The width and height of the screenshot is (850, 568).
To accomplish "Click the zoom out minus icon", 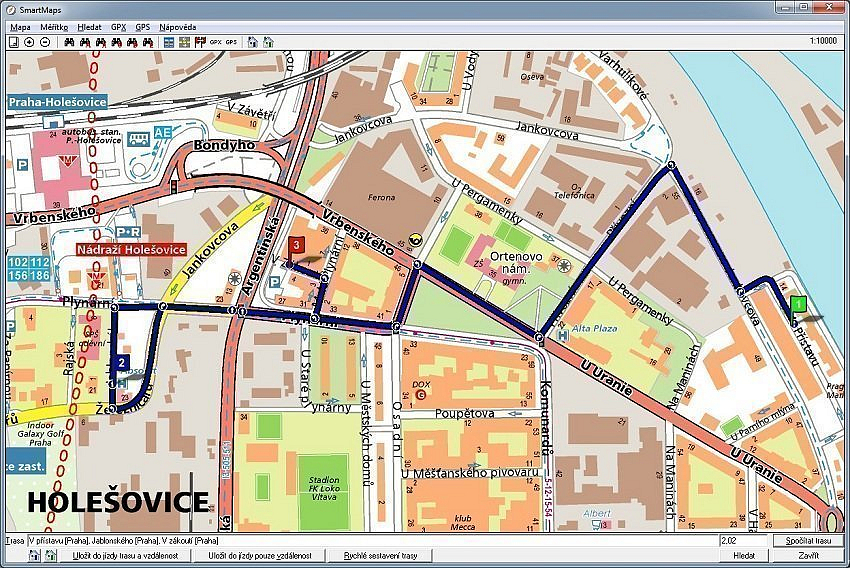I will pyautogui.click(x=45, y=42).
